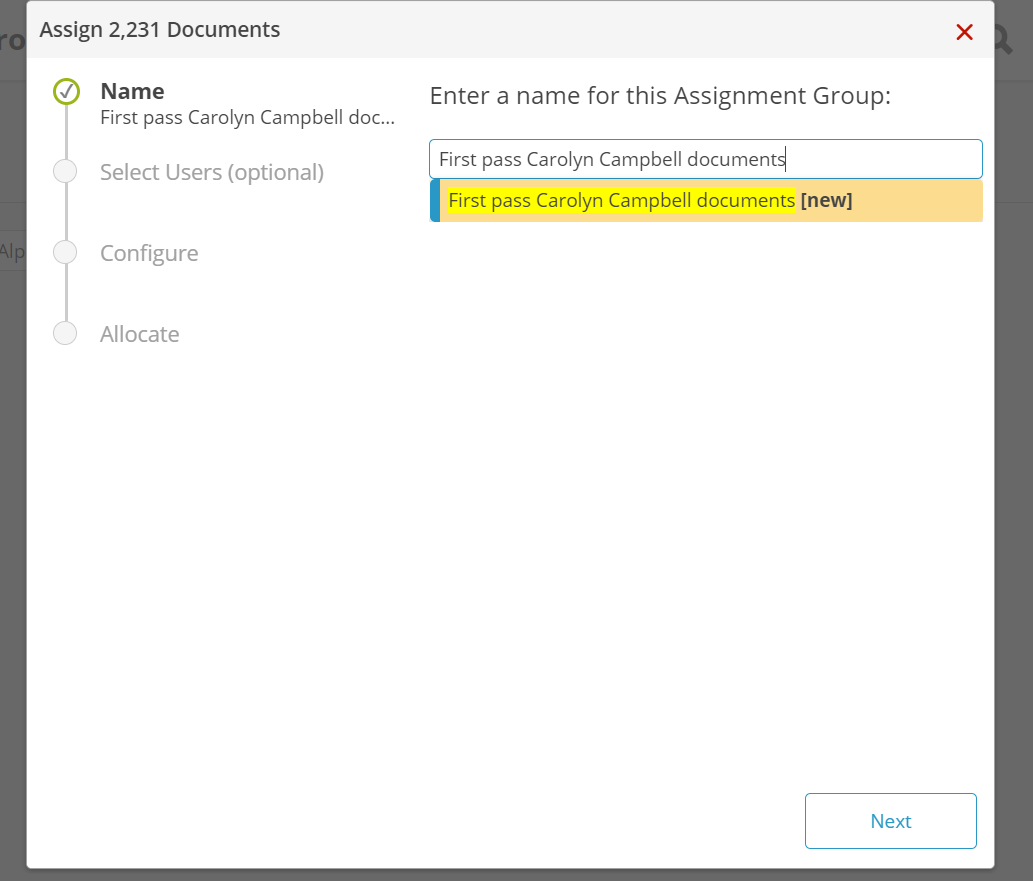Click the truncated 'First pass Carolyn Campbell doc...' subtitle
The image size is (1033, 881).
click(x=247, y=117)
